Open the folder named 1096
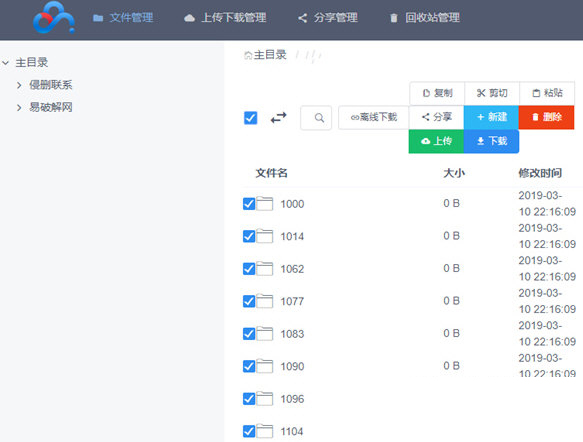Screen dimensions: 583x442 pyautogui.click(x=292, y=399)
